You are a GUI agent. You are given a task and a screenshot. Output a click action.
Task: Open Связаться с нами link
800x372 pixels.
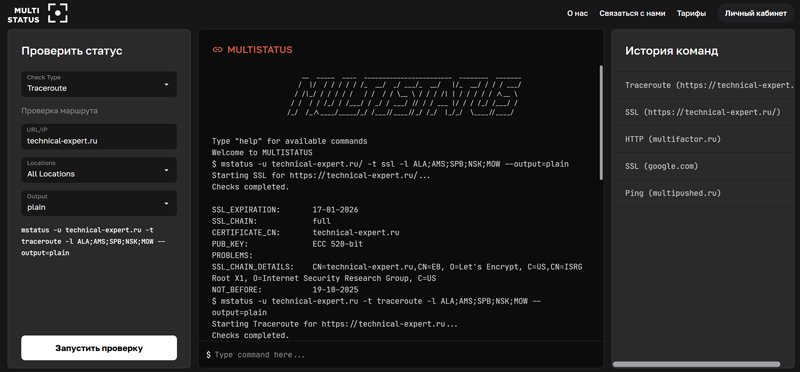click(x=632, y=14)
